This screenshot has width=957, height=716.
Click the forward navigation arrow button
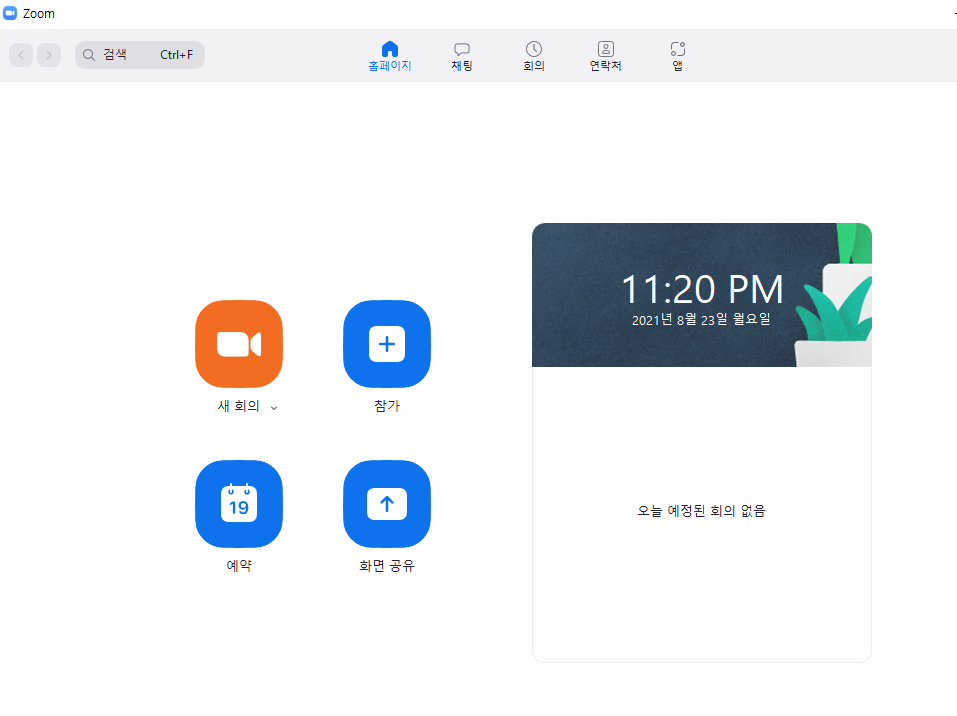click(x=49, y=55)
